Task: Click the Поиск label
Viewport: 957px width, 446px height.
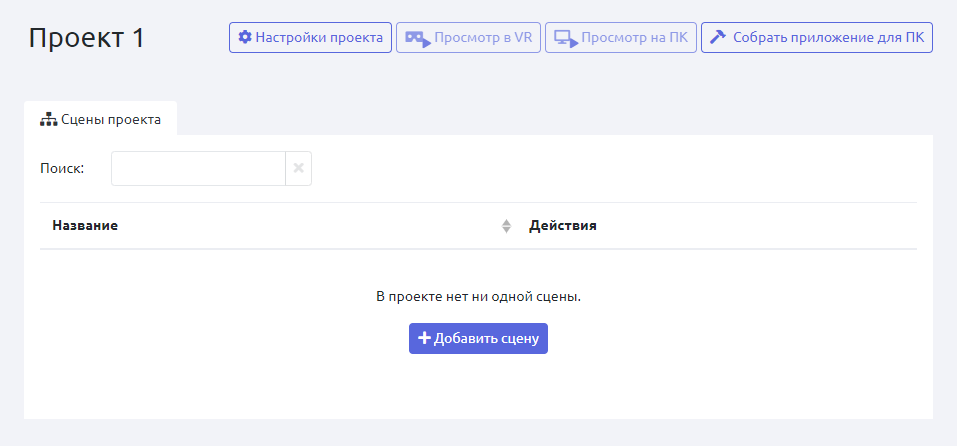Action: [x=62, y=169]
